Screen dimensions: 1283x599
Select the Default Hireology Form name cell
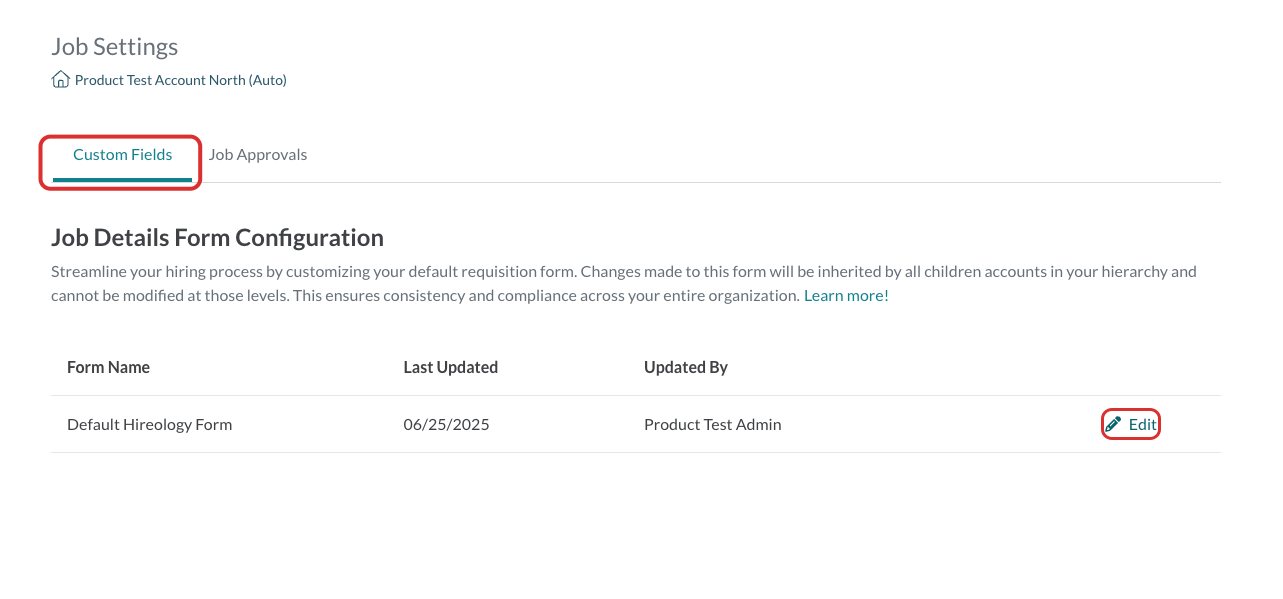point(150,424)
